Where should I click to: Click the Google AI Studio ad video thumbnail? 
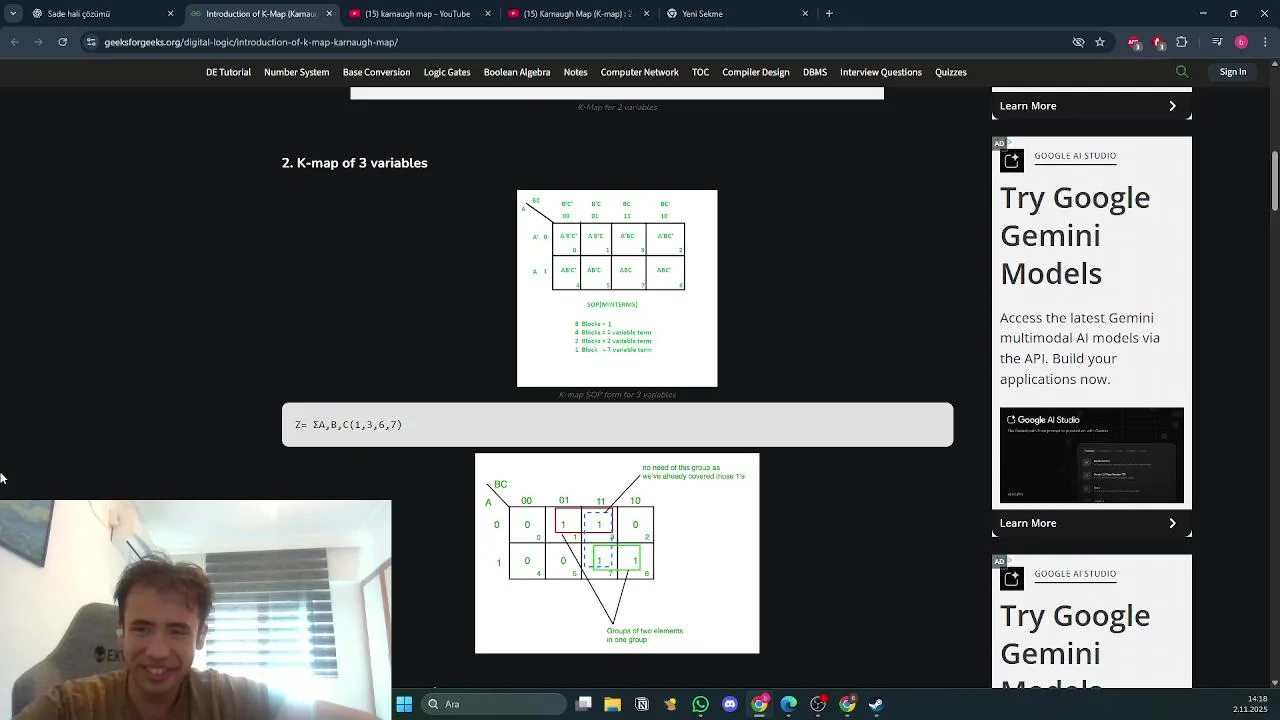(x=1092, y=455)
